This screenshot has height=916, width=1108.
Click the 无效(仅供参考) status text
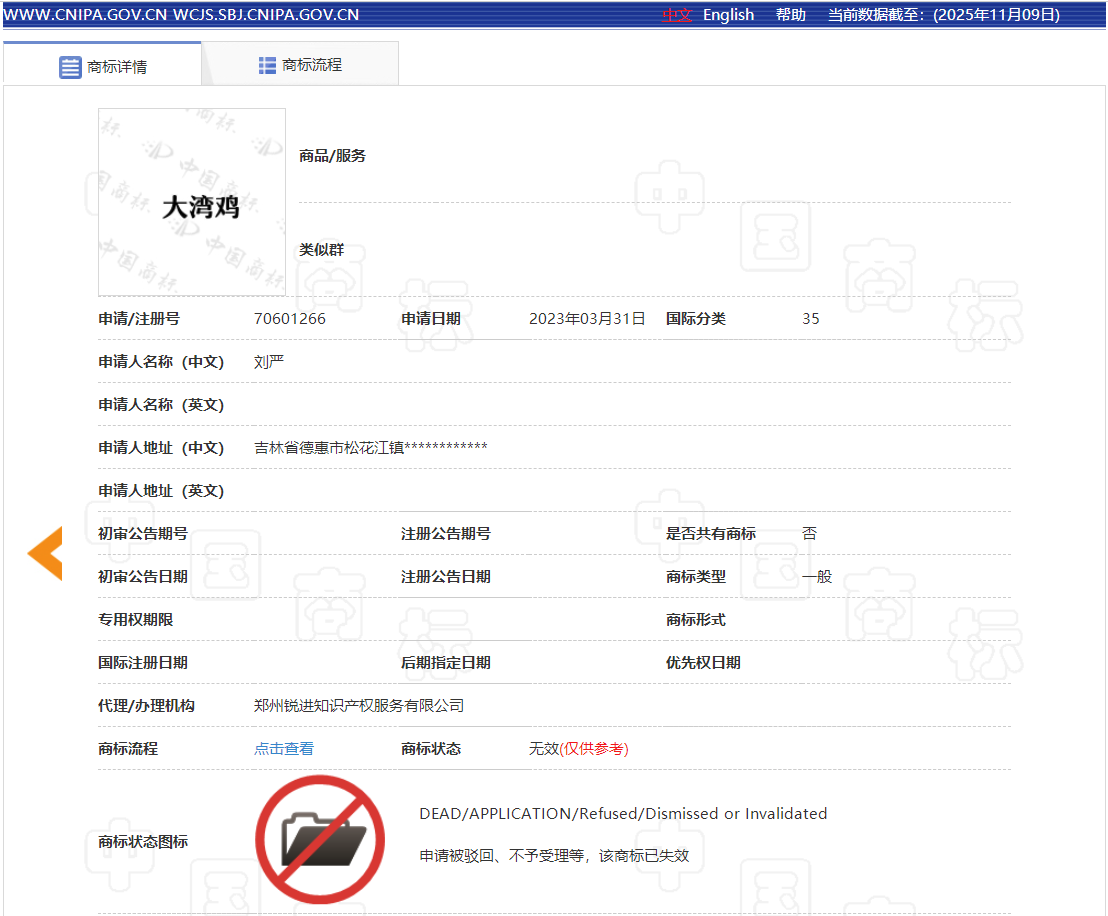click(x=578, y=748)
